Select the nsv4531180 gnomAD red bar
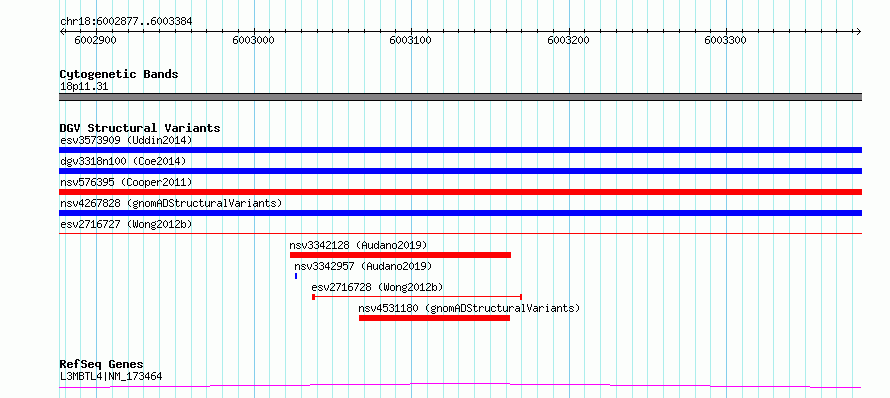 click(434, 318)
